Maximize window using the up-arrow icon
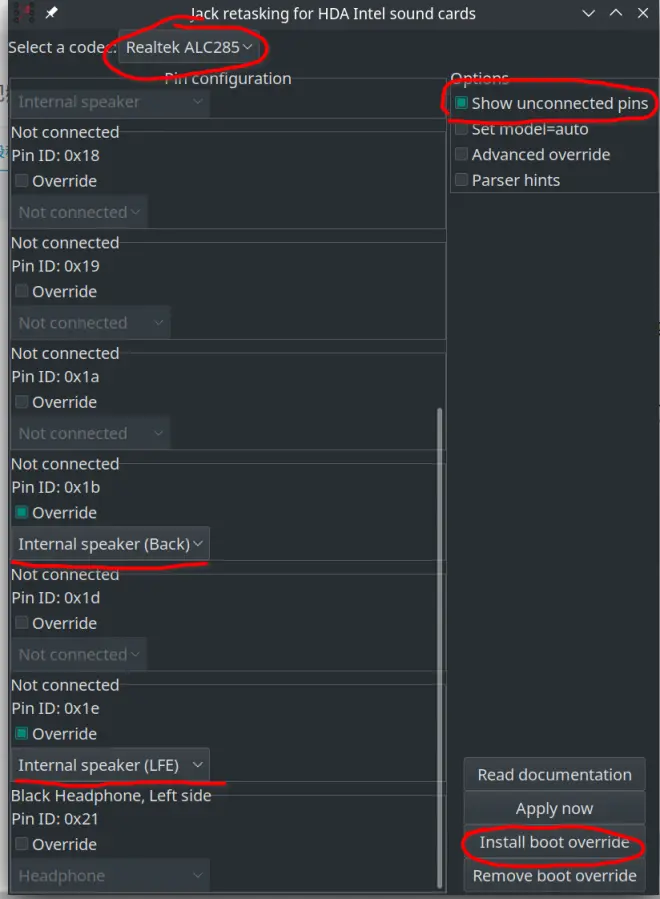 click(616, 13)
